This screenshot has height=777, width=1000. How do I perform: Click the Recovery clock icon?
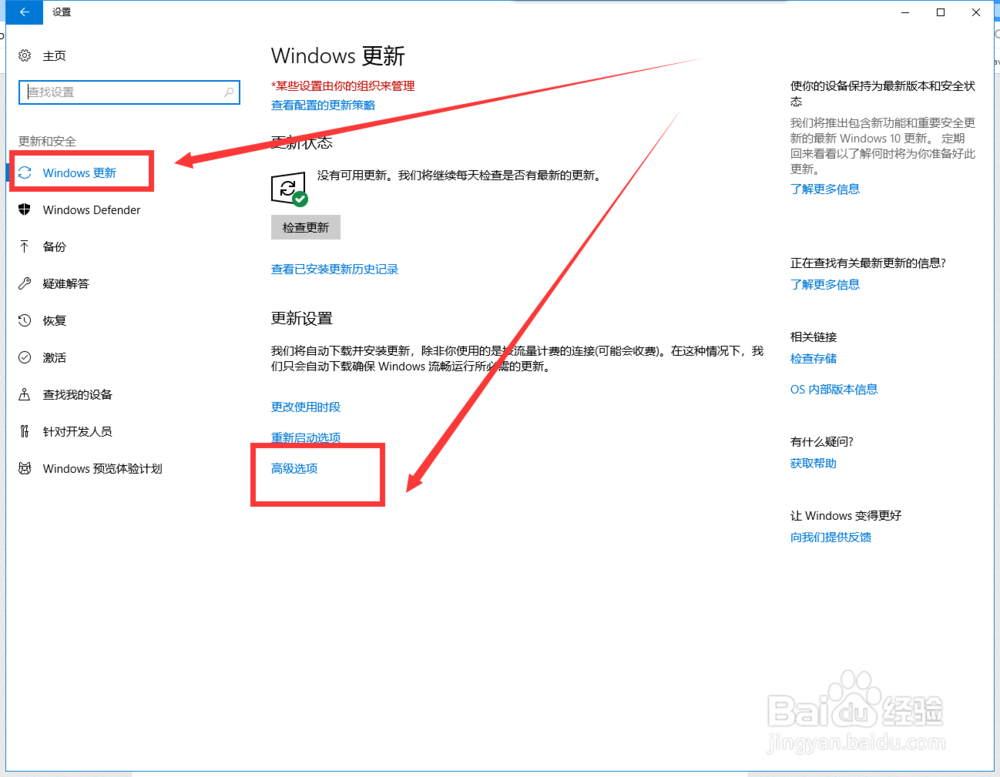[x=24, y=320]
